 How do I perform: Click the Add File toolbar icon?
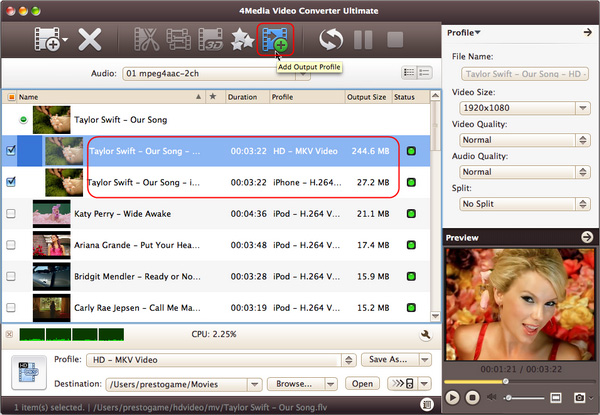45,41
